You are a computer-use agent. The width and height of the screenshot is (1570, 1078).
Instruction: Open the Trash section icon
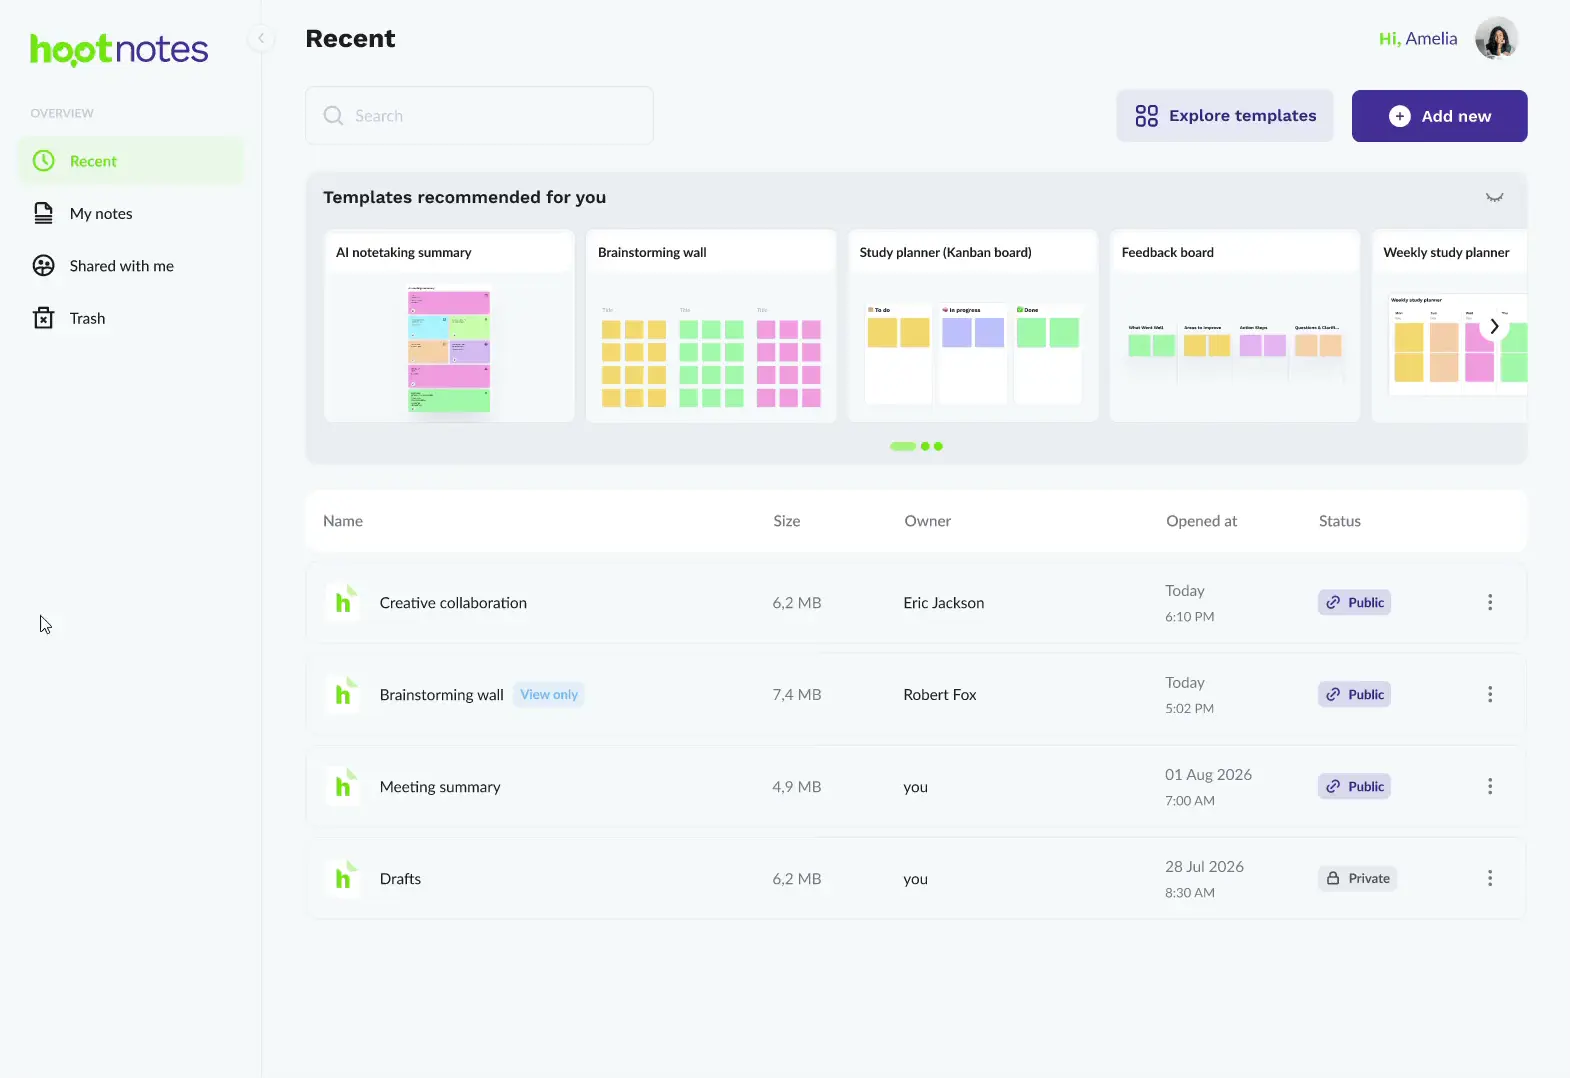43,318
